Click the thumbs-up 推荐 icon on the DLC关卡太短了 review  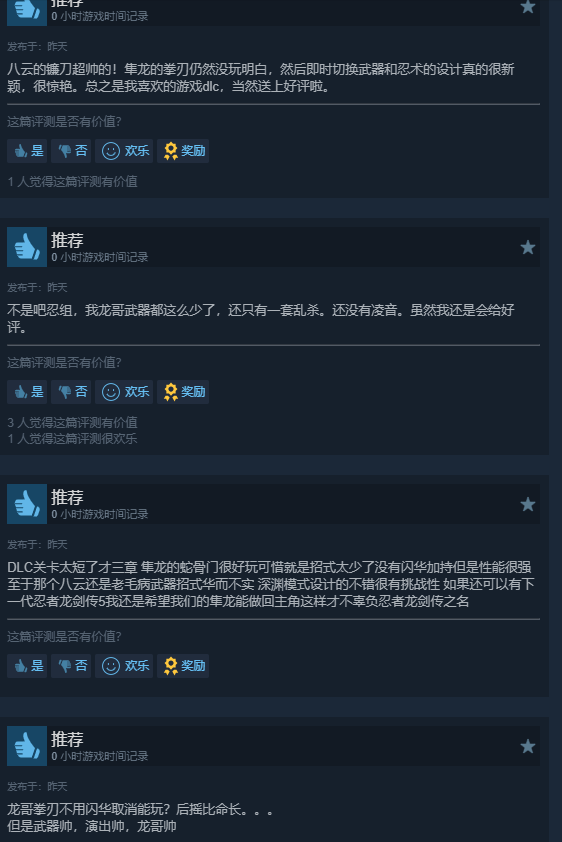27,504
